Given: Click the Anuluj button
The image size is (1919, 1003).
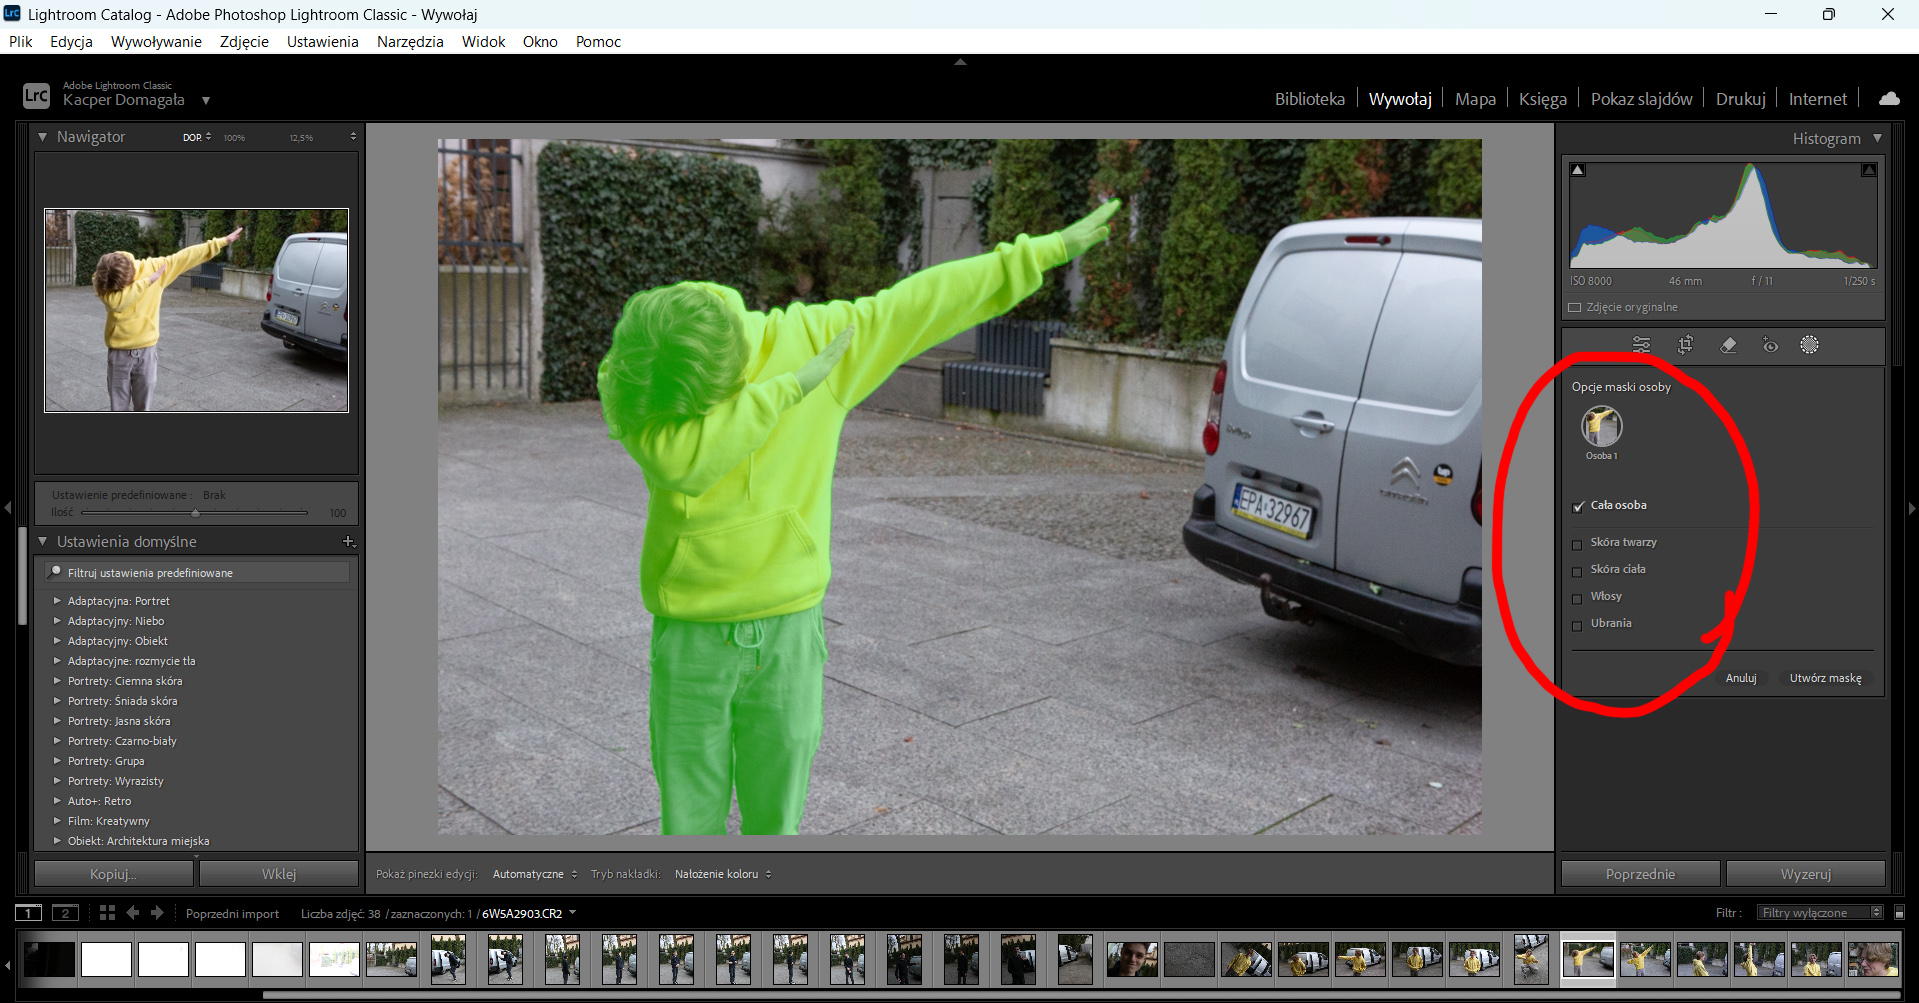Looking at the screenshot, I should 1741,678.
